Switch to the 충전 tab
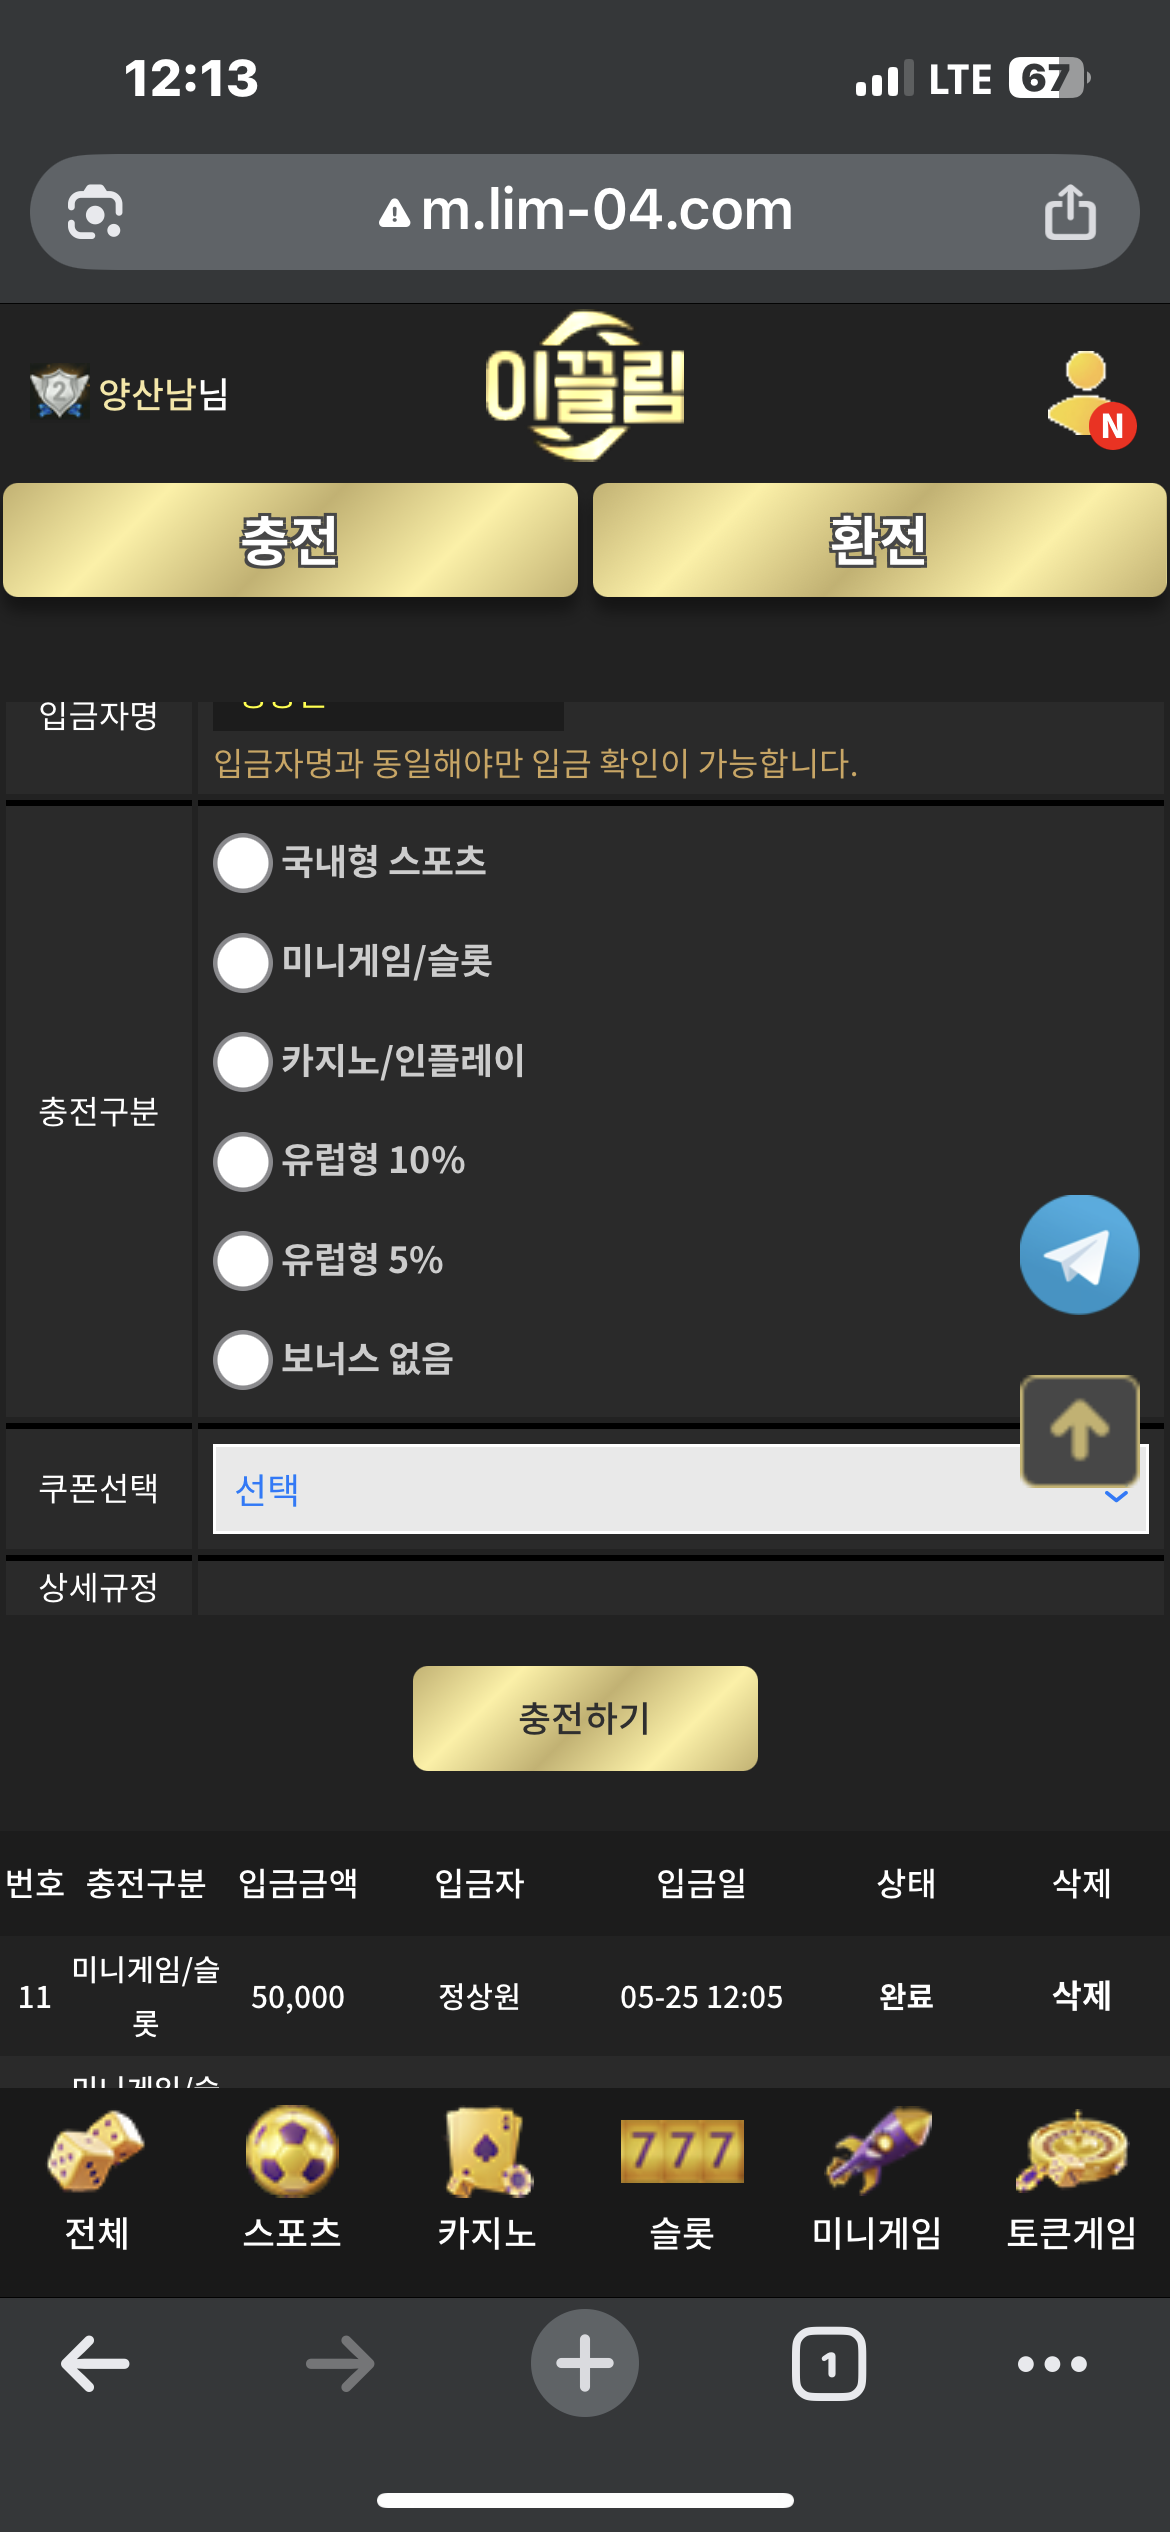This screenshot has width=1170, height=2532. [291, 540]
